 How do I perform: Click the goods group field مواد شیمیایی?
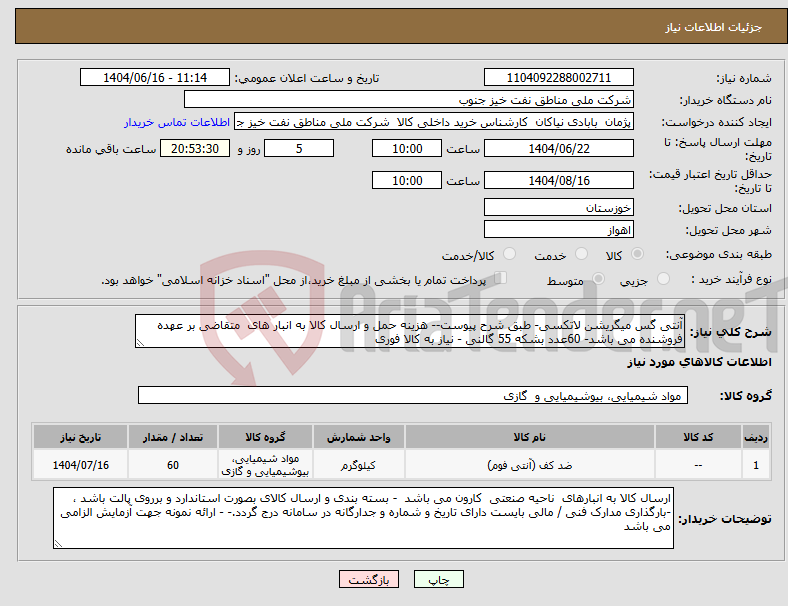click(413, 395)
